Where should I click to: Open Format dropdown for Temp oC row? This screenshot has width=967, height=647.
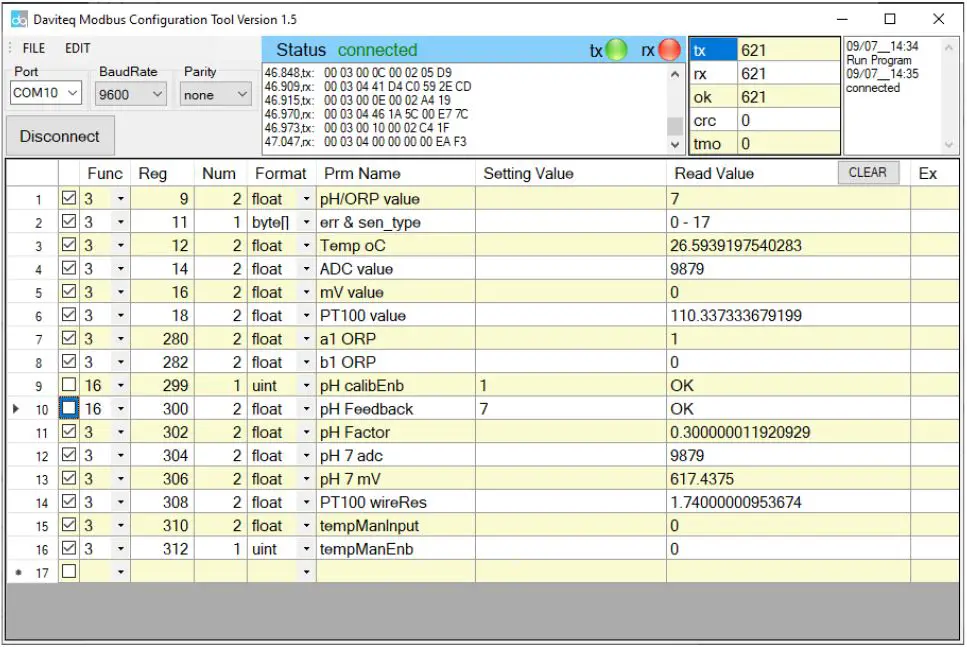[306, 246]
